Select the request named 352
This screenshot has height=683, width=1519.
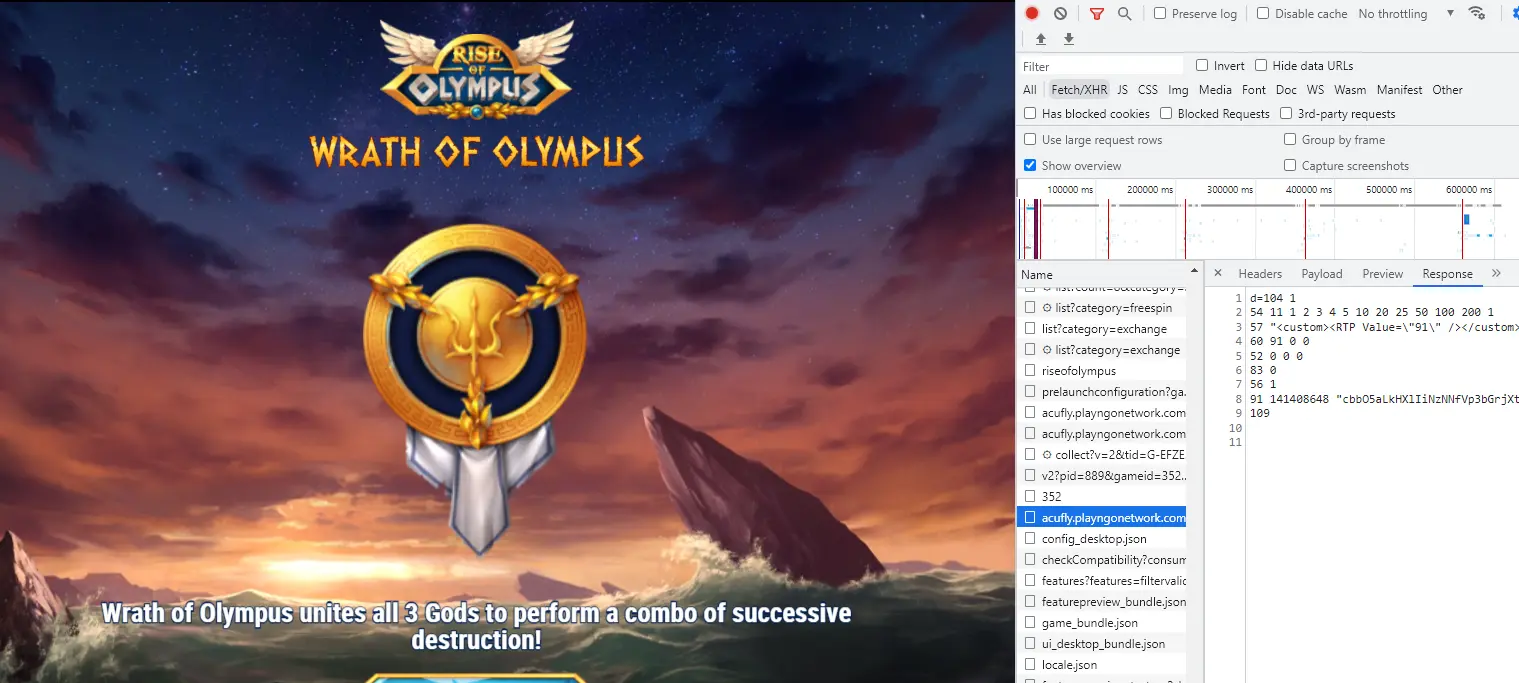[1102, 497]
